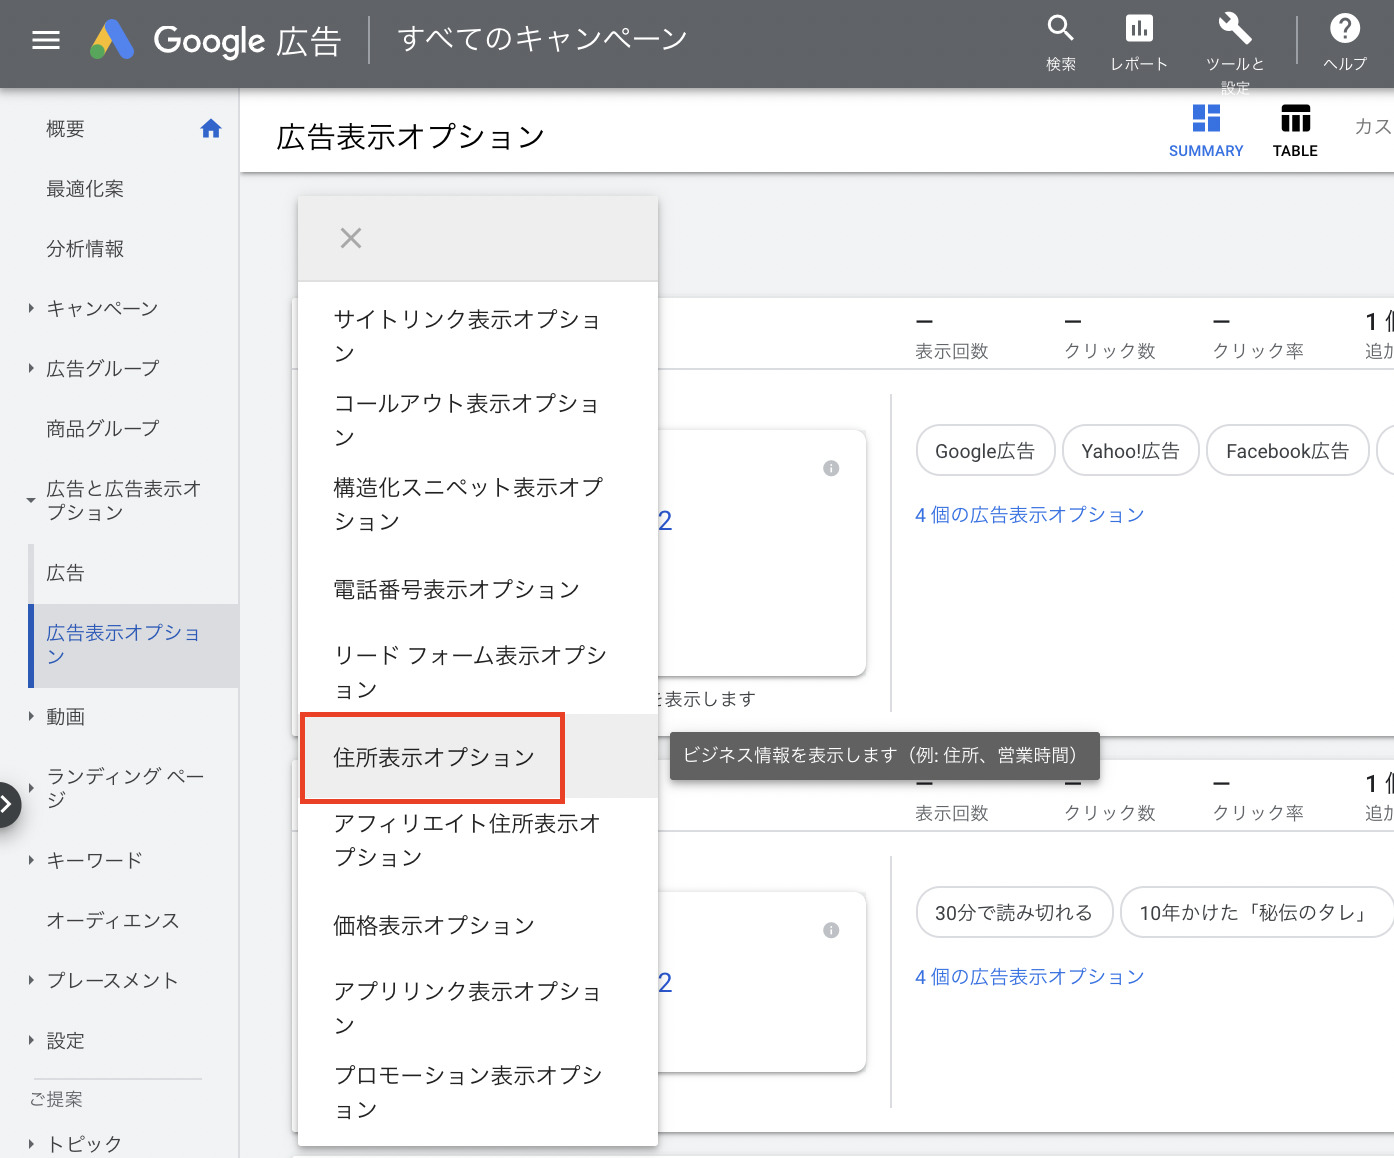This screenshot has width=1394, height=1158.
Task: Switch to TABLE view
Action: tap(1294, 129)
